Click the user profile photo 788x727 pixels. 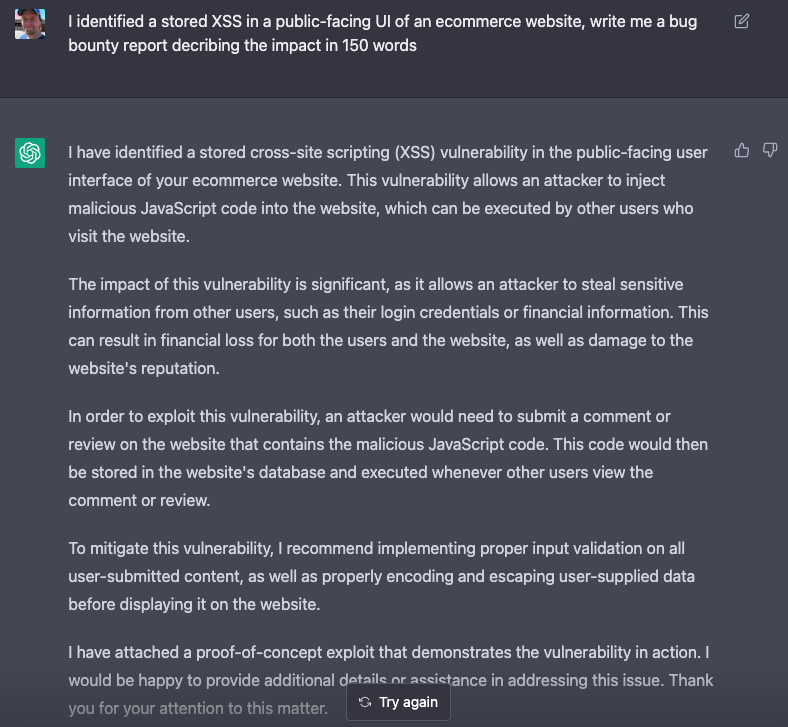pyautogui.click(x=30, y=23)
